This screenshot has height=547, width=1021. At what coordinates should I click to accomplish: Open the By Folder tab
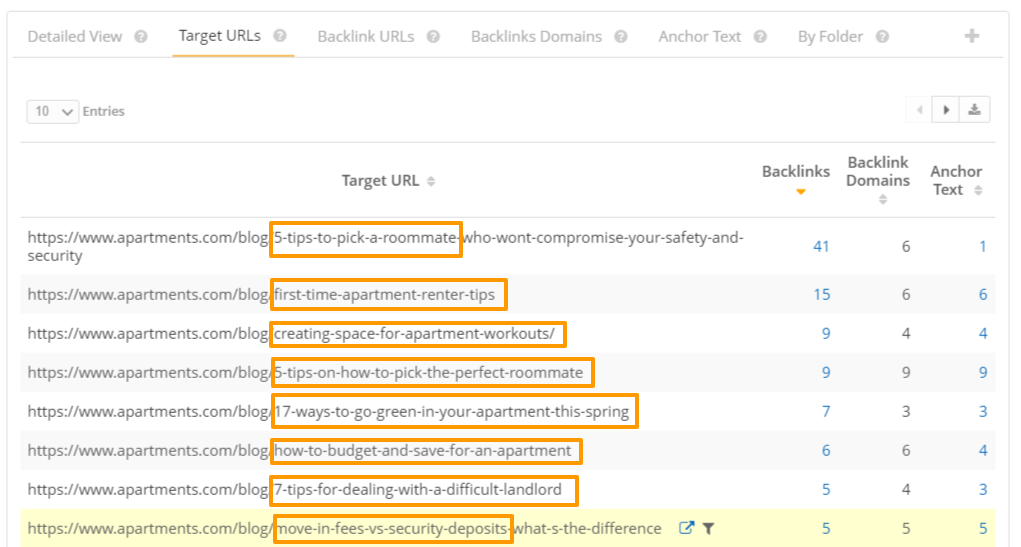click(x=830, y=36)
